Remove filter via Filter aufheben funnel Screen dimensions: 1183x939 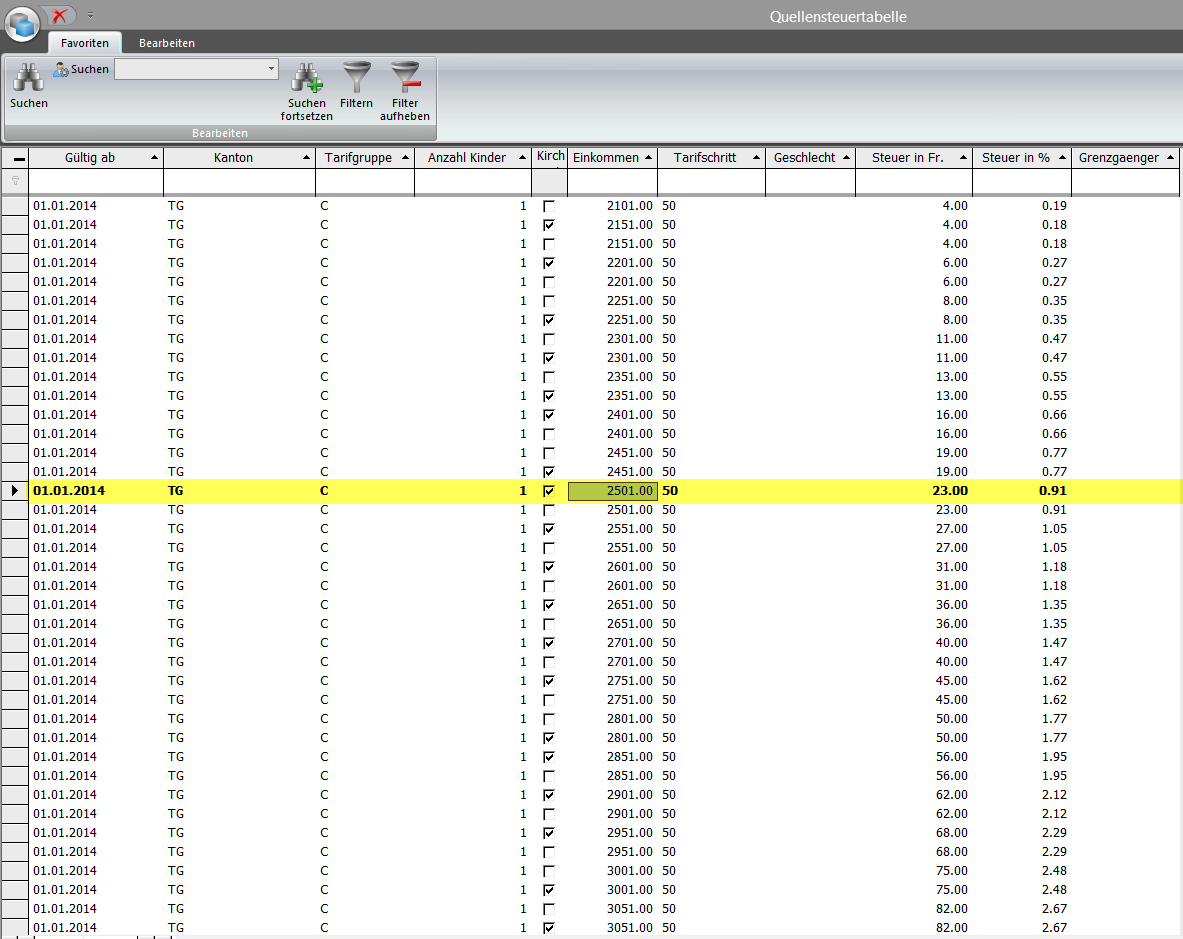pyautogui.click(x=405, y=78)
